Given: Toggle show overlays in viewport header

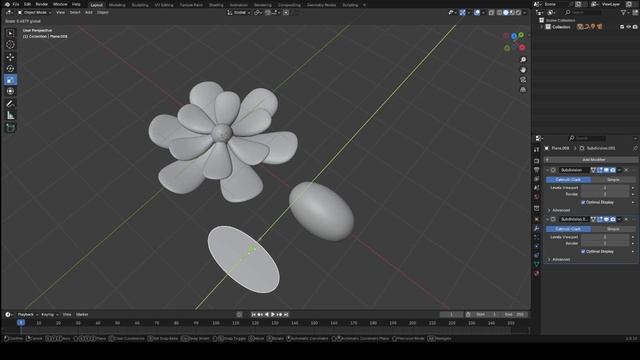Looking at the screenshot, I should (x=477, y=13).
